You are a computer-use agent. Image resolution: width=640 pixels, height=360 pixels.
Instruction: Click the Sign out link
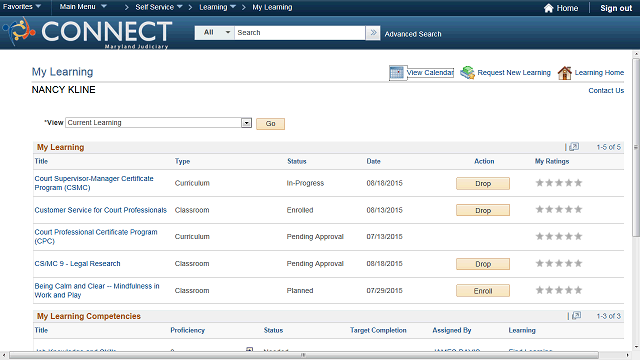point(616,8)
